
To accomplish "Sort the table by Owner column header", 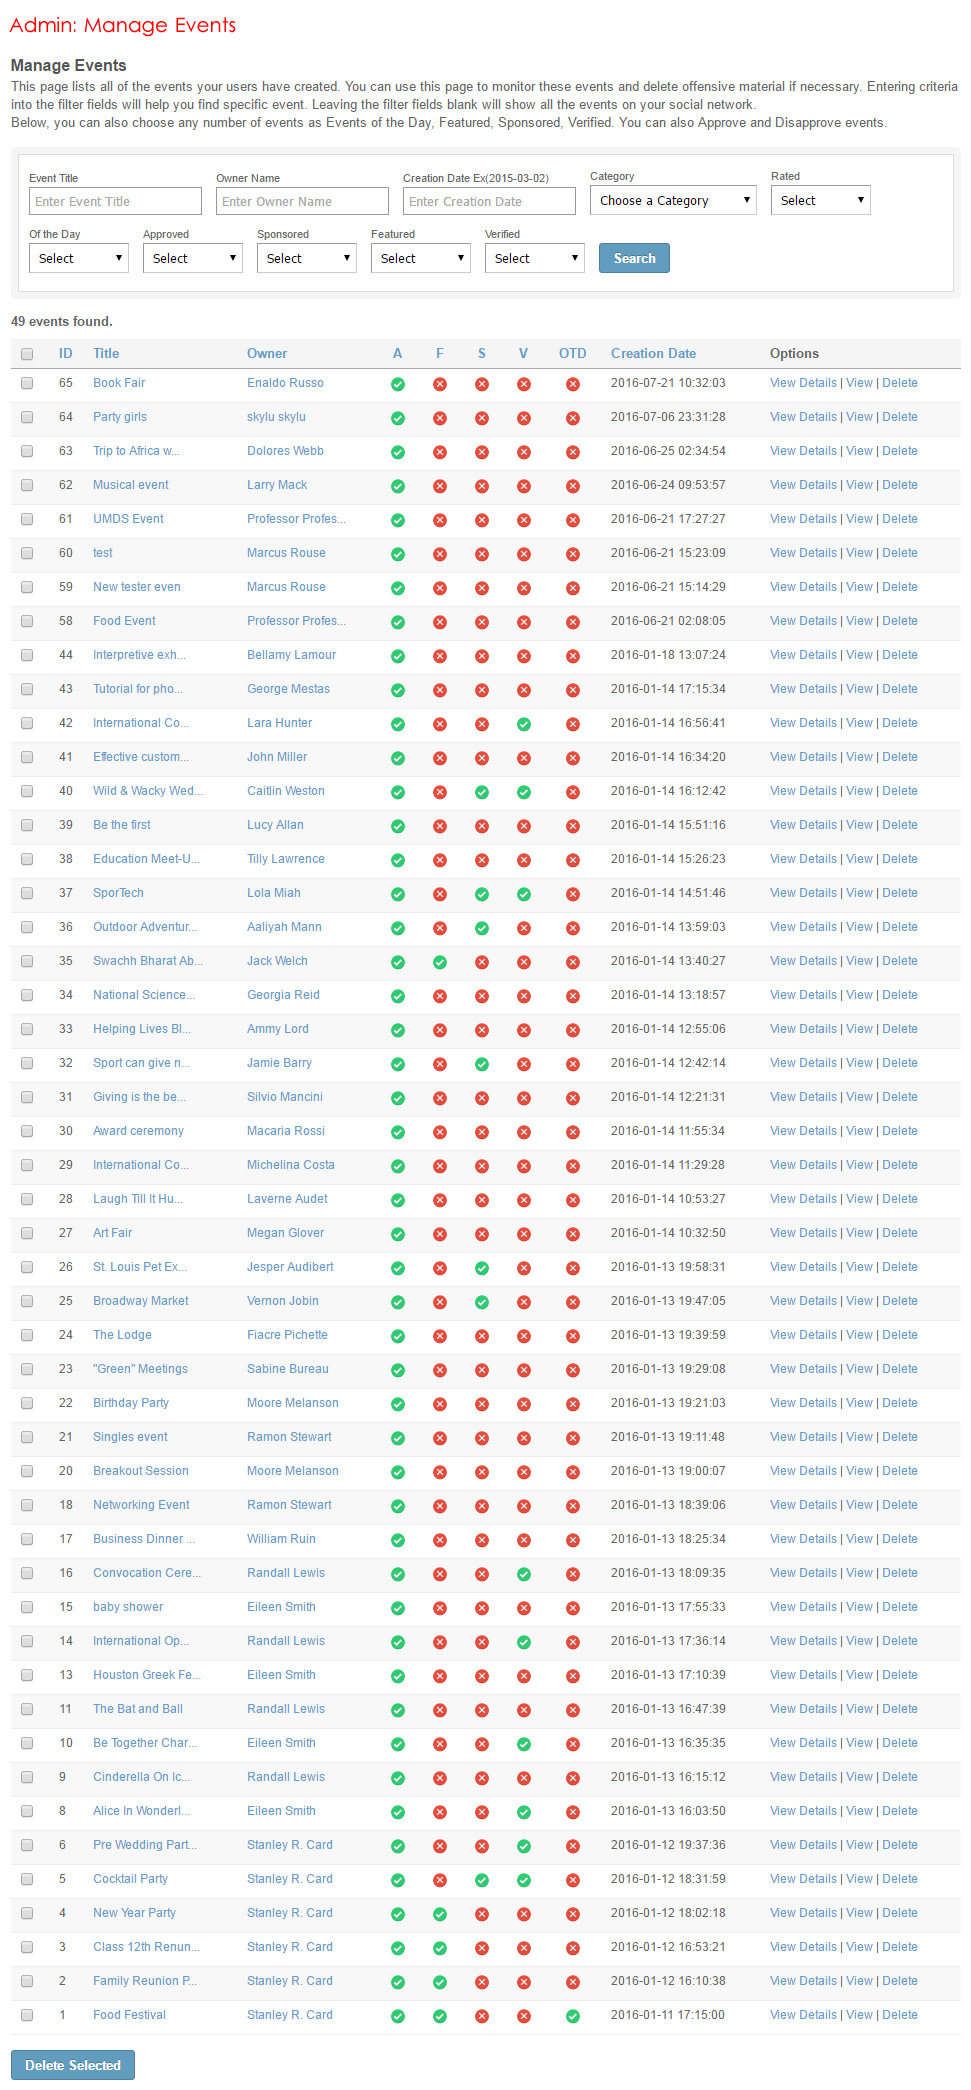I will 267,353.
